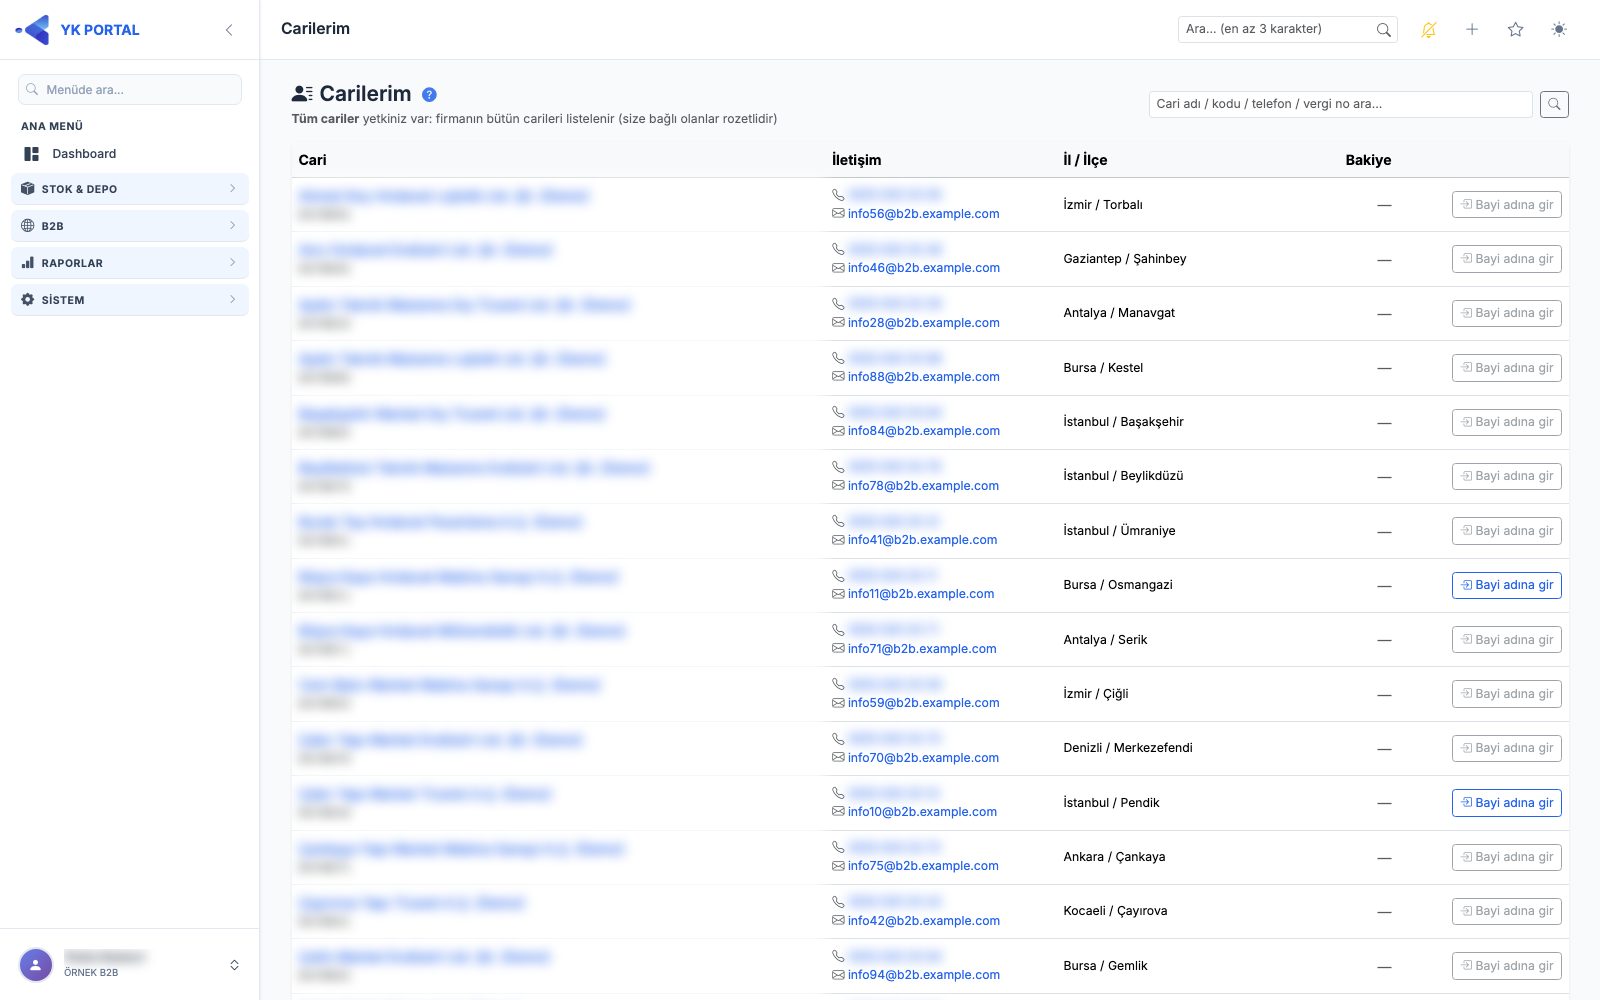Click the B2B globe icon
Image resolution: width=1600 pixels, height=1000 pixels.
(x=28, y=226)
